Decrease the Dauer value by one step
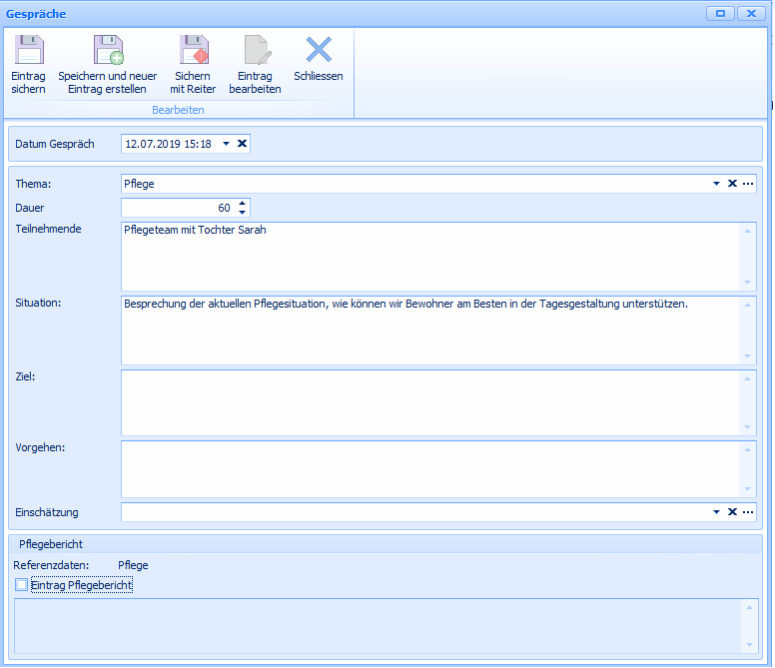The width and height of the screenshot is (775, 668). [x=242, y=212]
